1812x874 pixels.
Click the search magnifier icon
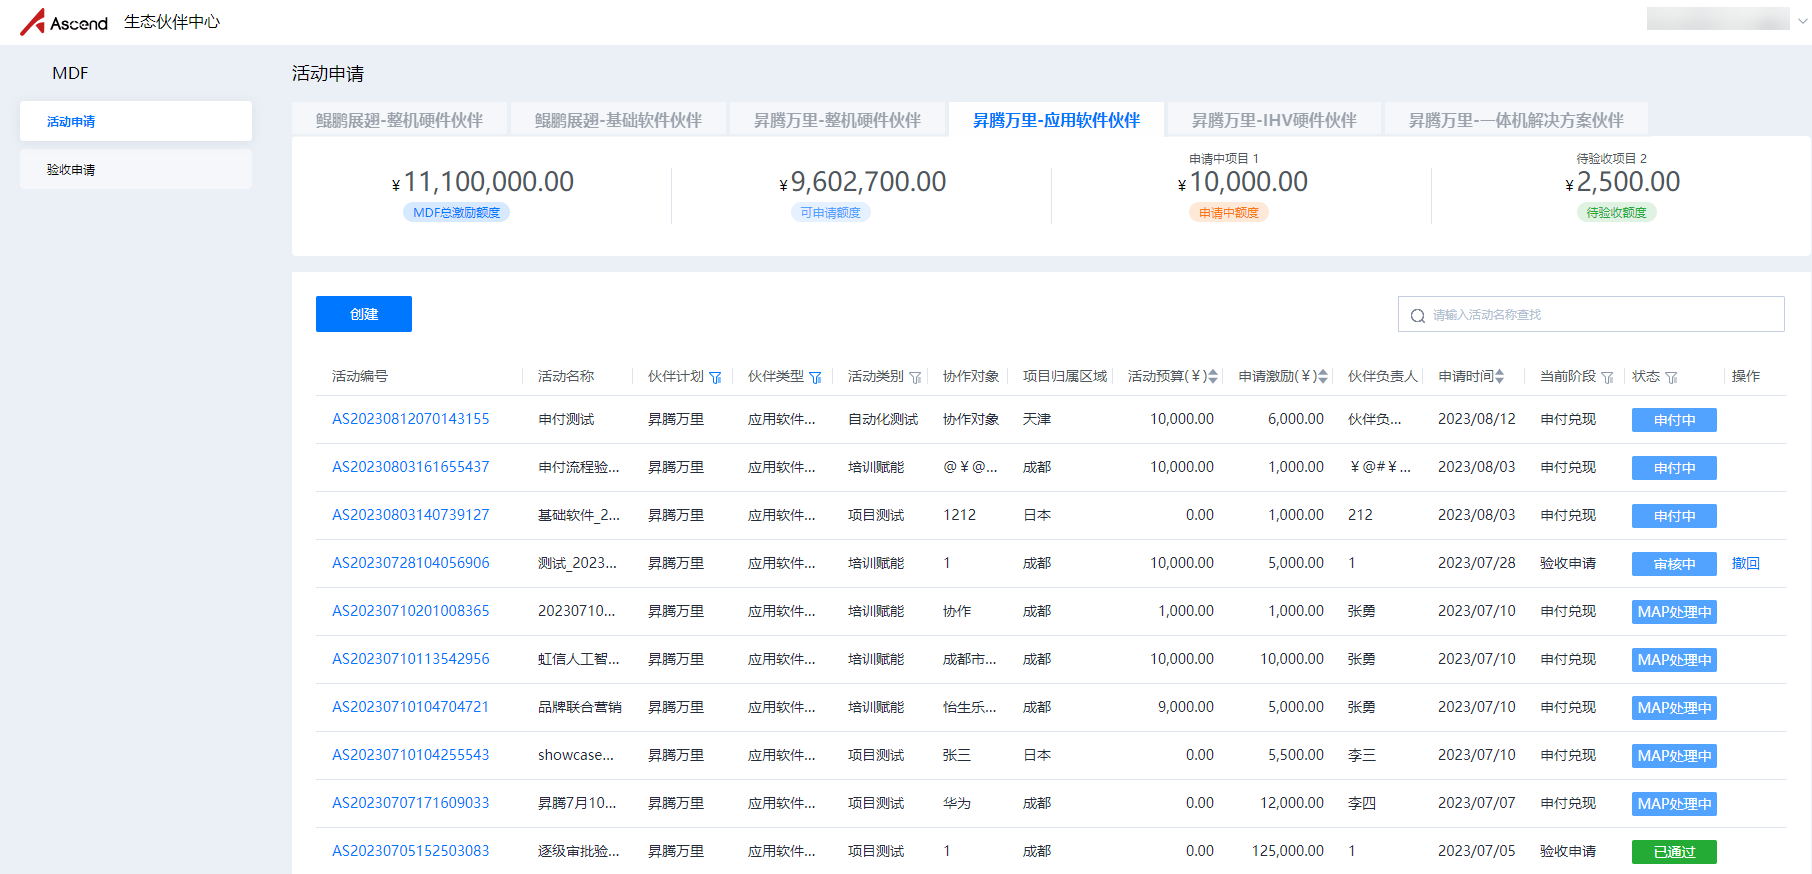(x=1417, y=316)
